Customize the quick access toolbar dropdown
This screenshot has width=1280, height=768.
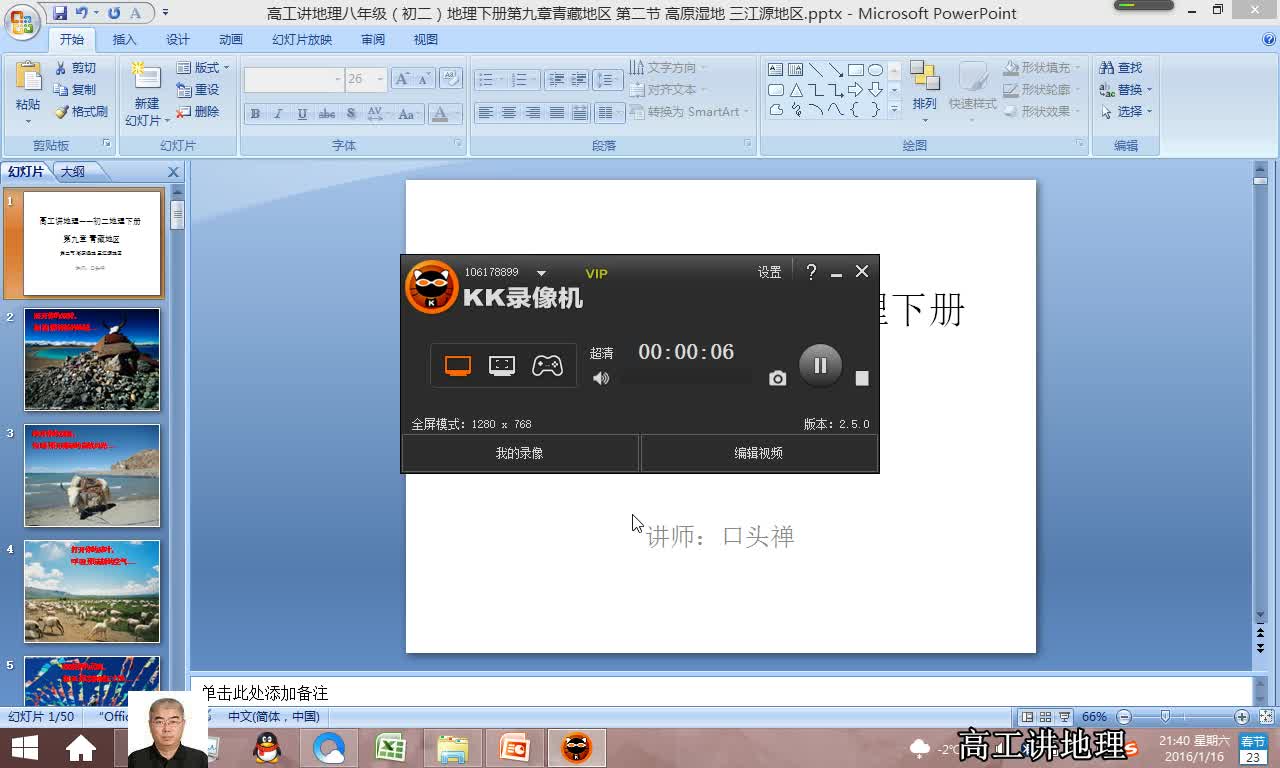click(x=165, y=13)
